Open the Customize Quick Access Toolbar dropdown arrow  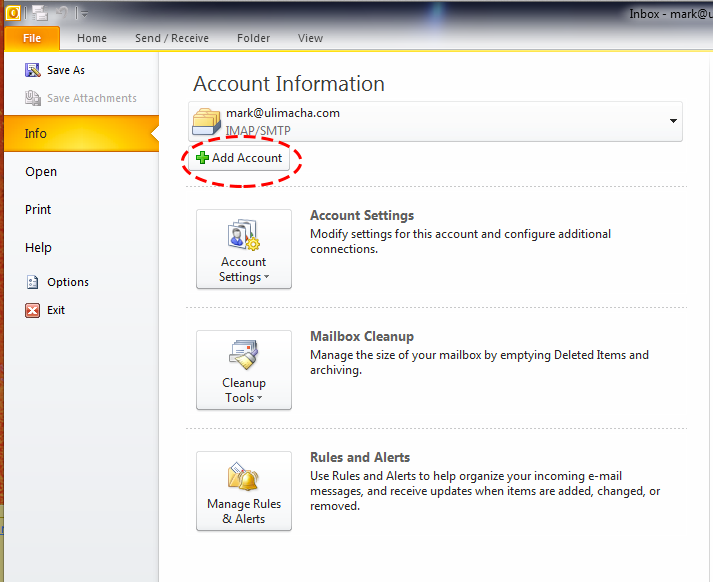click(85, 14)
